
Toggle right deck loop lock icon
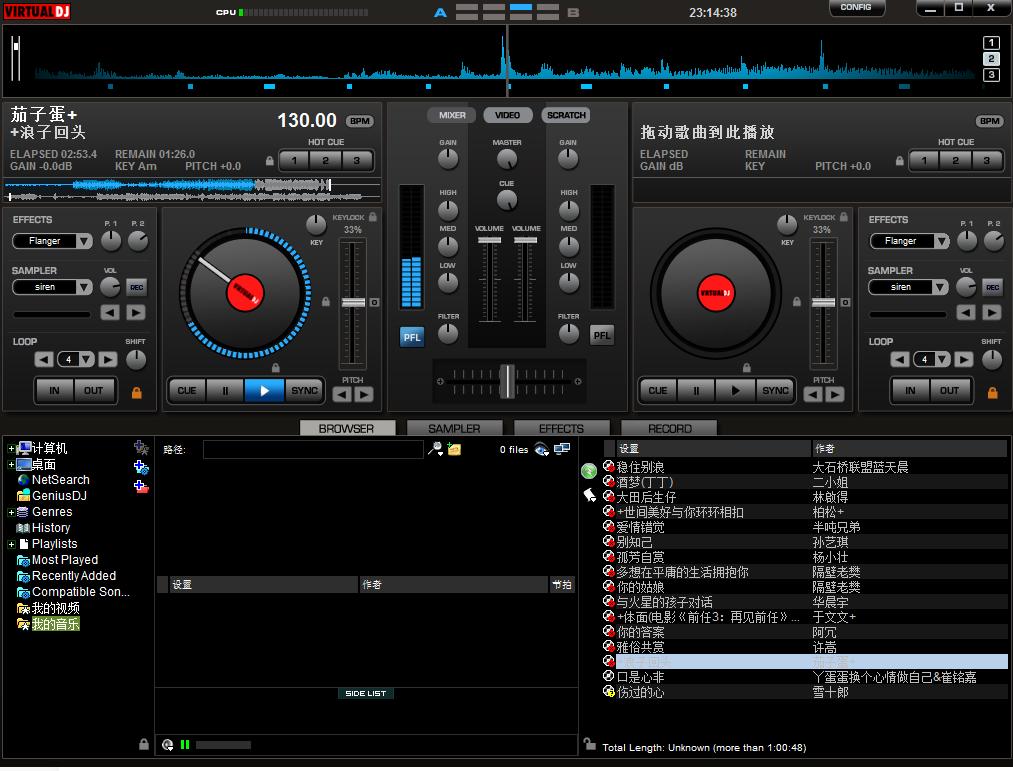click(x=992, y=393)
